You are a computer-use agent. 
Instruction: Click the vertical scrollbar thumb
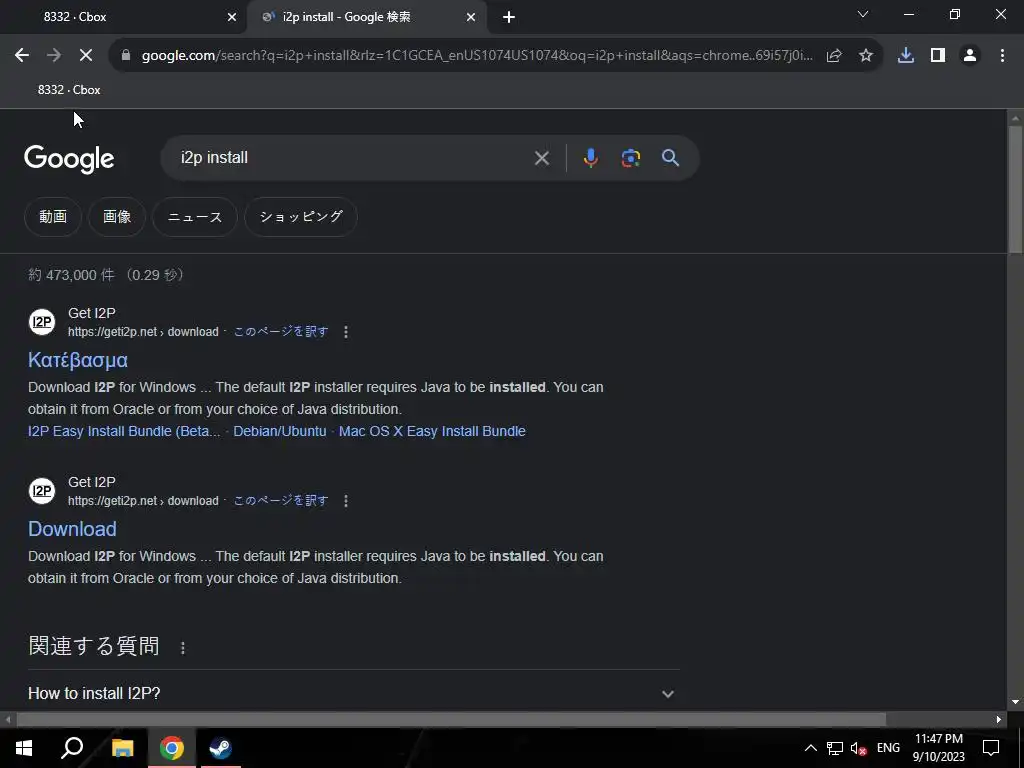pyautogui.click(x=1015, y=189)
